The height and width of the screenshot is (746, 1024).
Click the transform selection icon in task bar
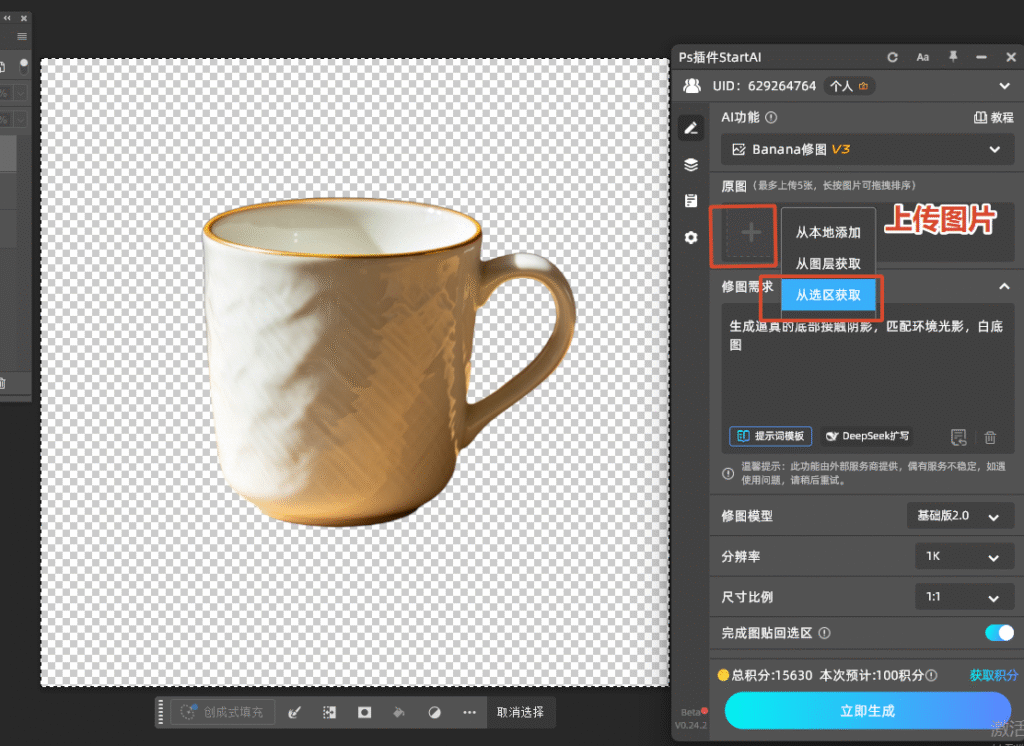[x=329, y=712]
